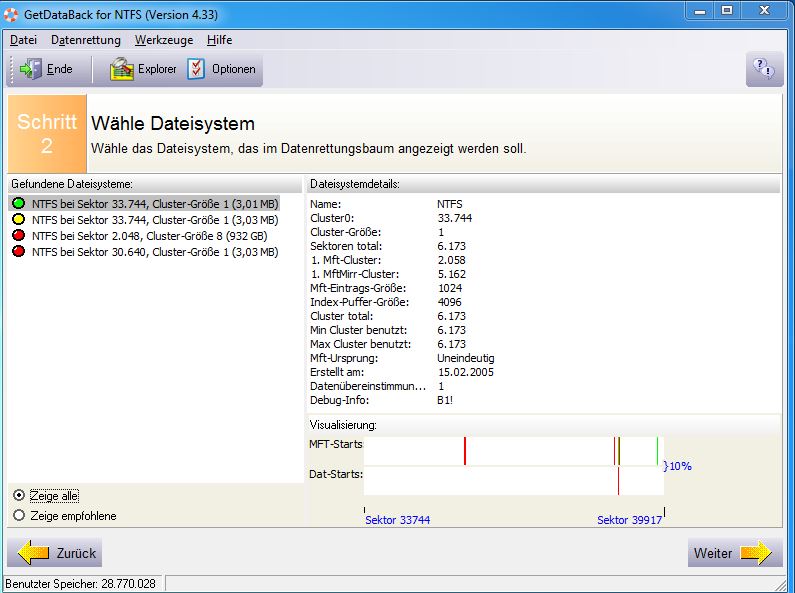Click 1. MftMirr-Cluster value 5.162
This screenshot has height=593, width=795.
(x=451, y=274)
